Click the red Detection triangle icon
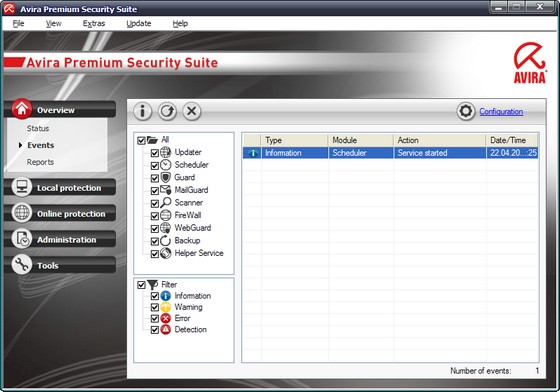Screen dimensions: 560x392 tap(165, 330)
